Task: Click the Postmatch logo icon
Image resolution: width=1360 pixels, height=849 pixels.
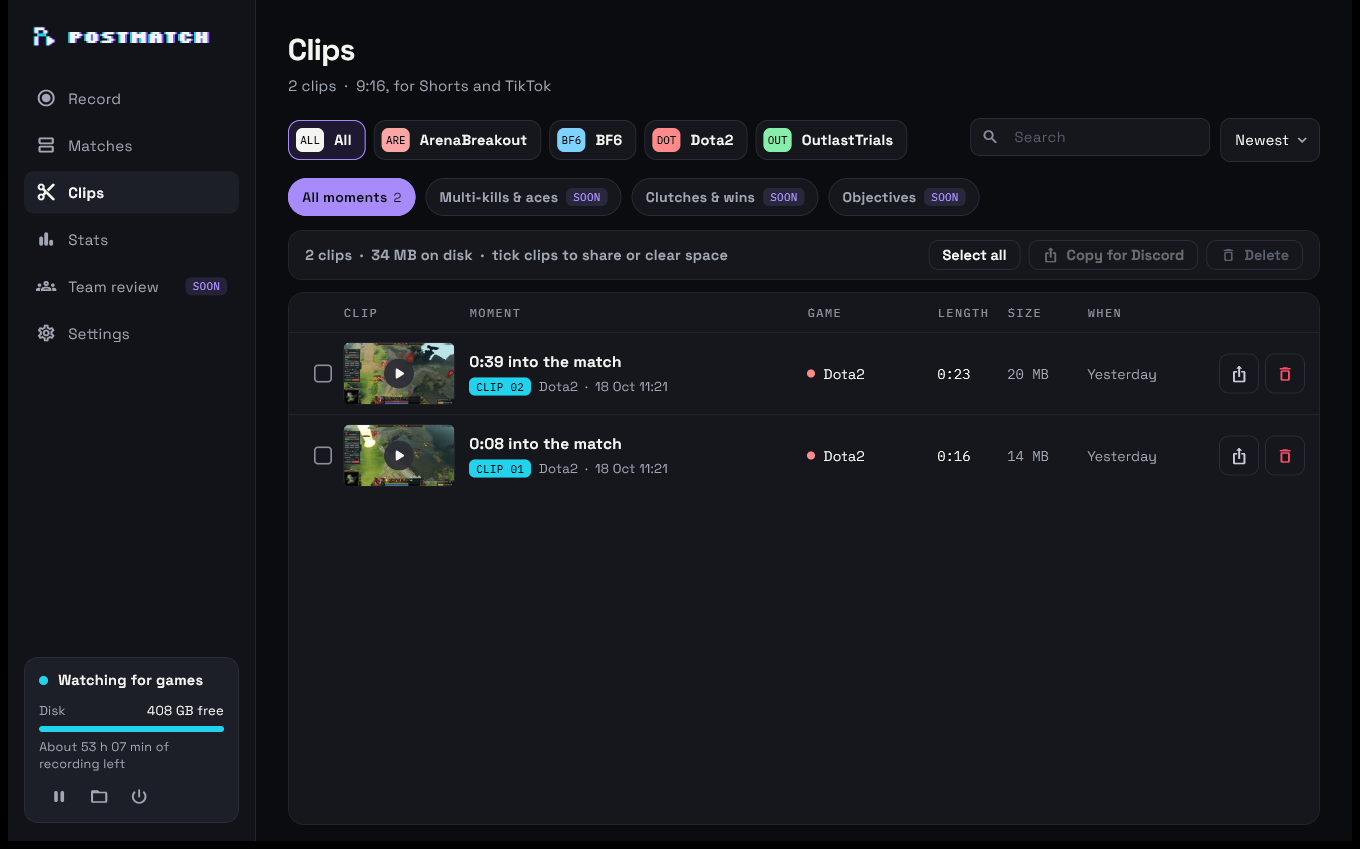Action: 44,37
